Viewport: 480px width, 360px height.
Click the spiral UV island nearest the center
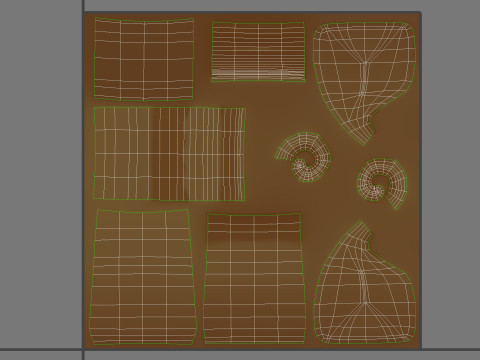coord(303,157)
